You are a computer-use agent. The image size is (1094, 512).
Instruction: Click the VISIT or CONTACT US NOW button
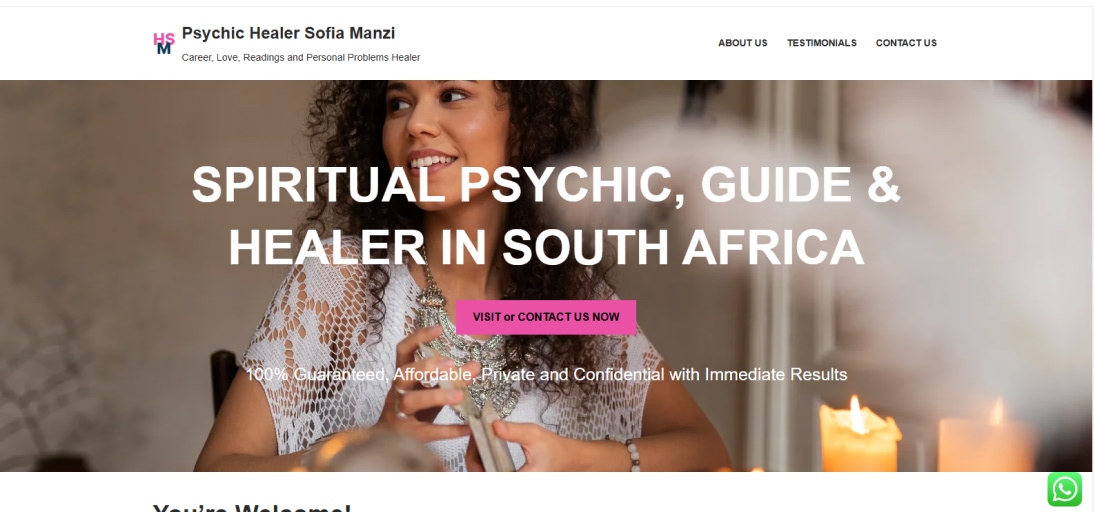[x=546, y=317]
